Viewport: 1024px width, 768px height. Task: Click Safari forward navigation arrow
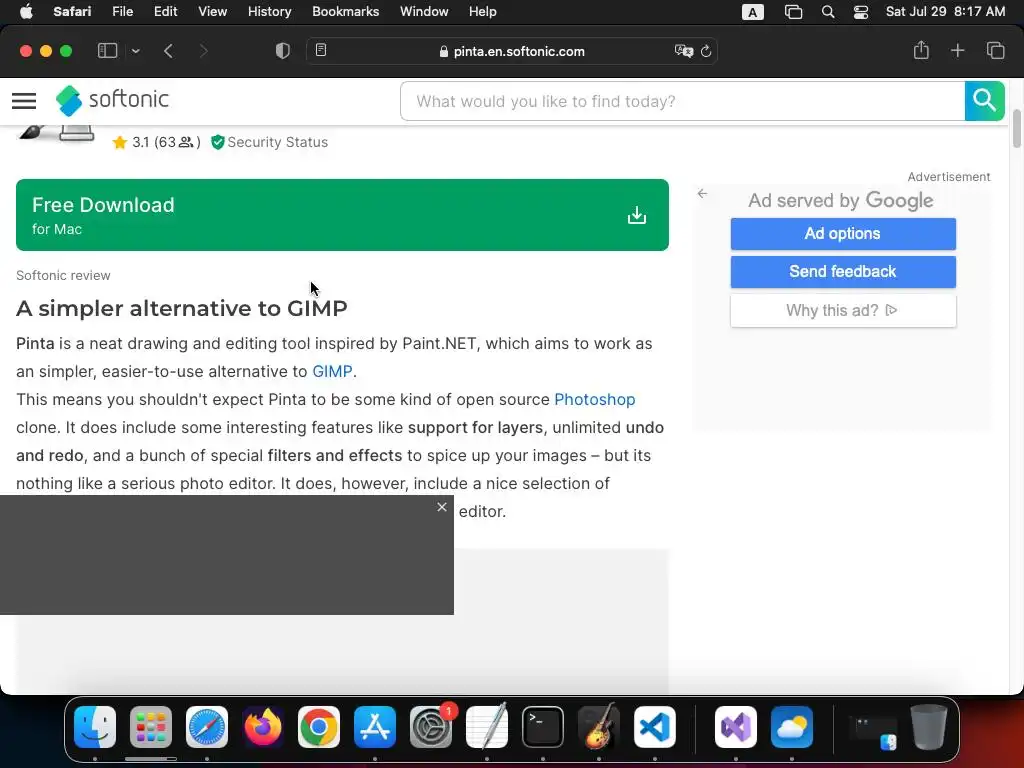(203, 51)
